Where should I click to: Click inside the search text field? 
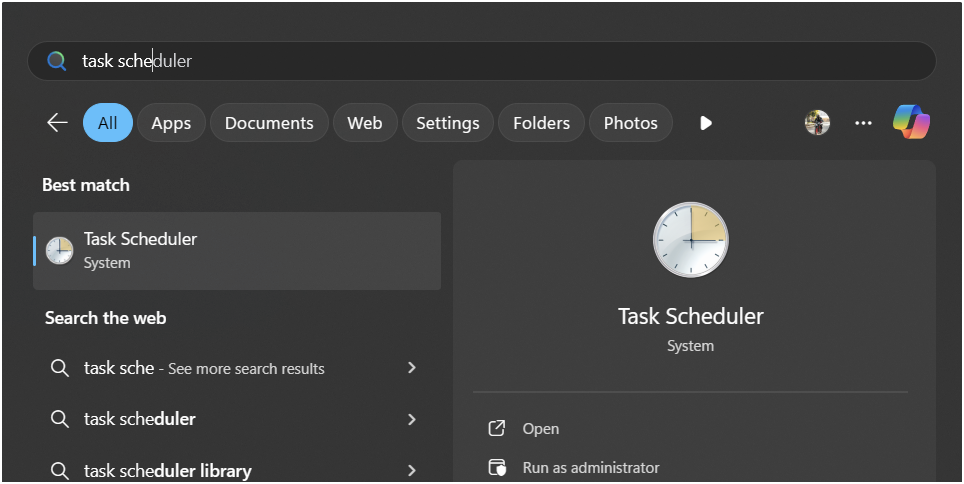point(481,61)
